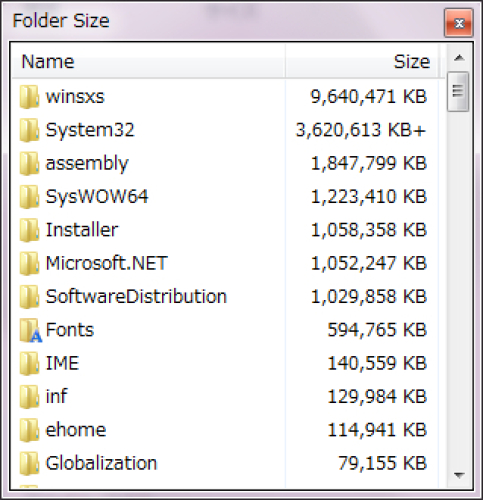Click the scrollbar down arrow
The height and width of the screenshot is (500, 483).
459,475
